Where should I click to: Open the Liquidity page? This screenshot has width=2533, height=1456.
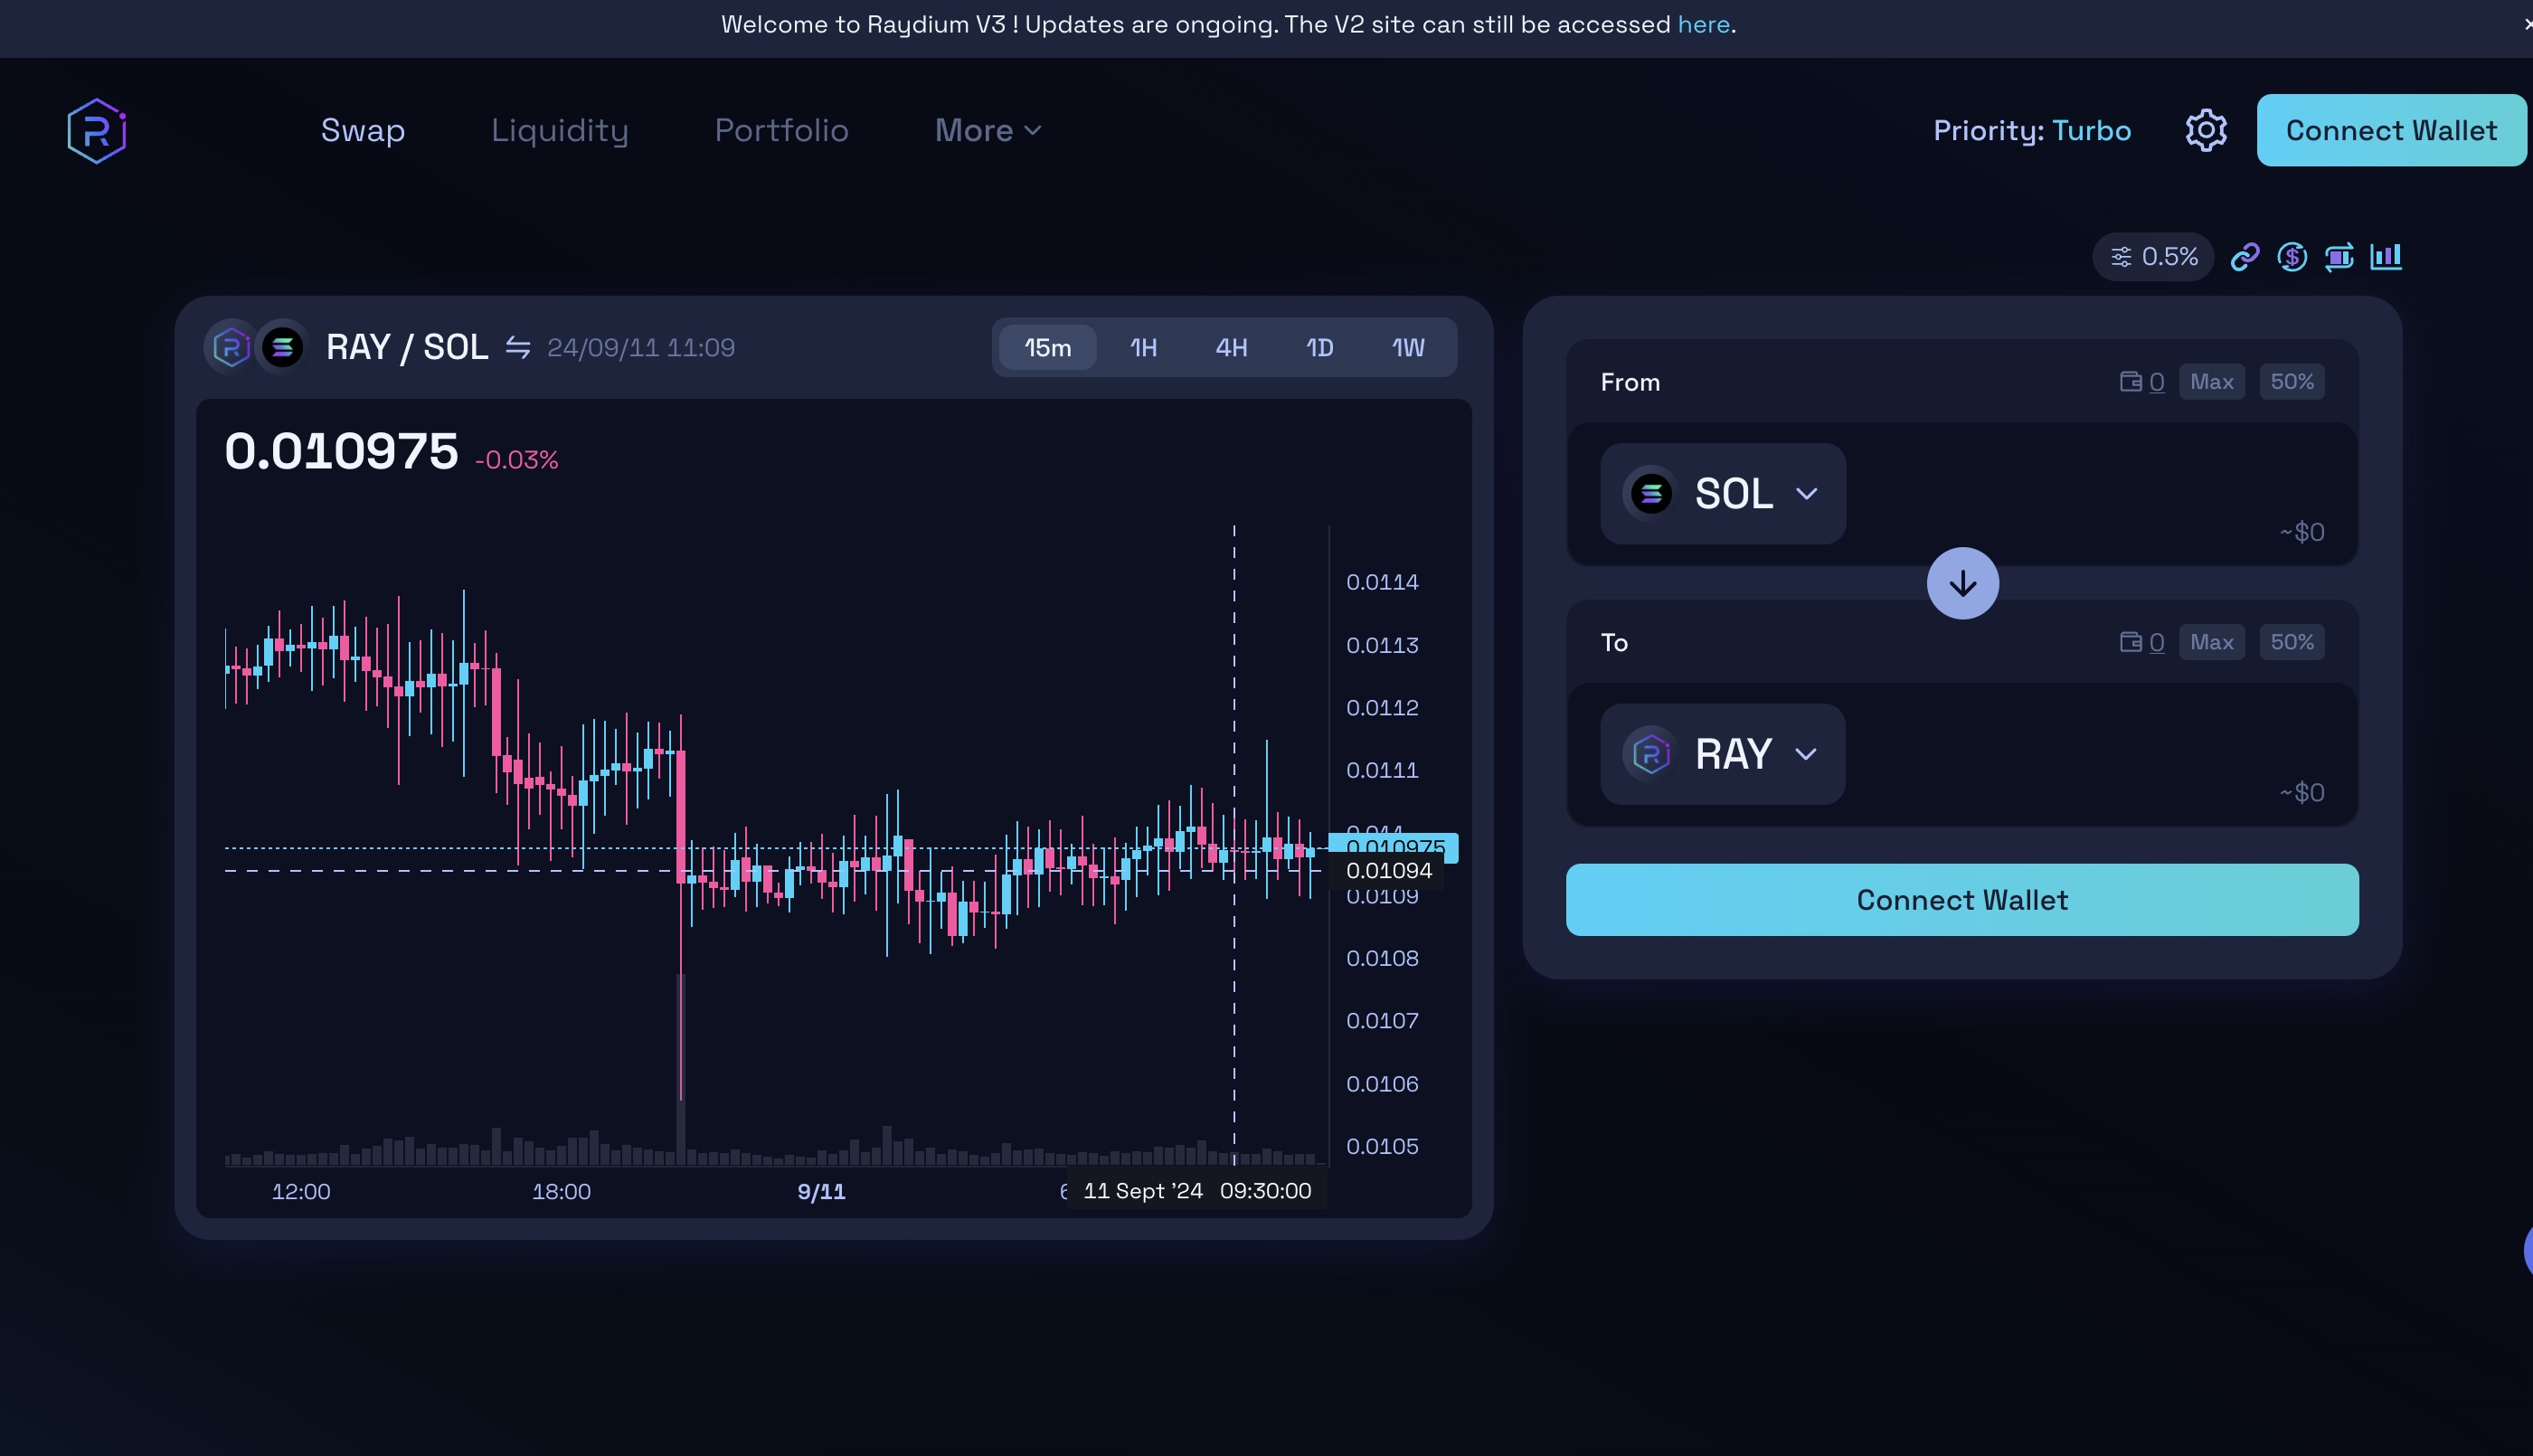coord(560,130)
